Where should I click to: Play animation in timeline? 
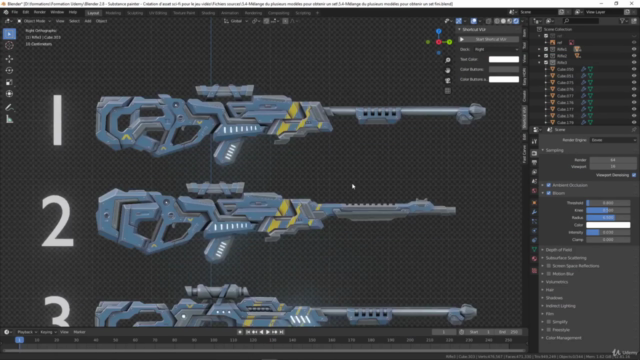268,332
